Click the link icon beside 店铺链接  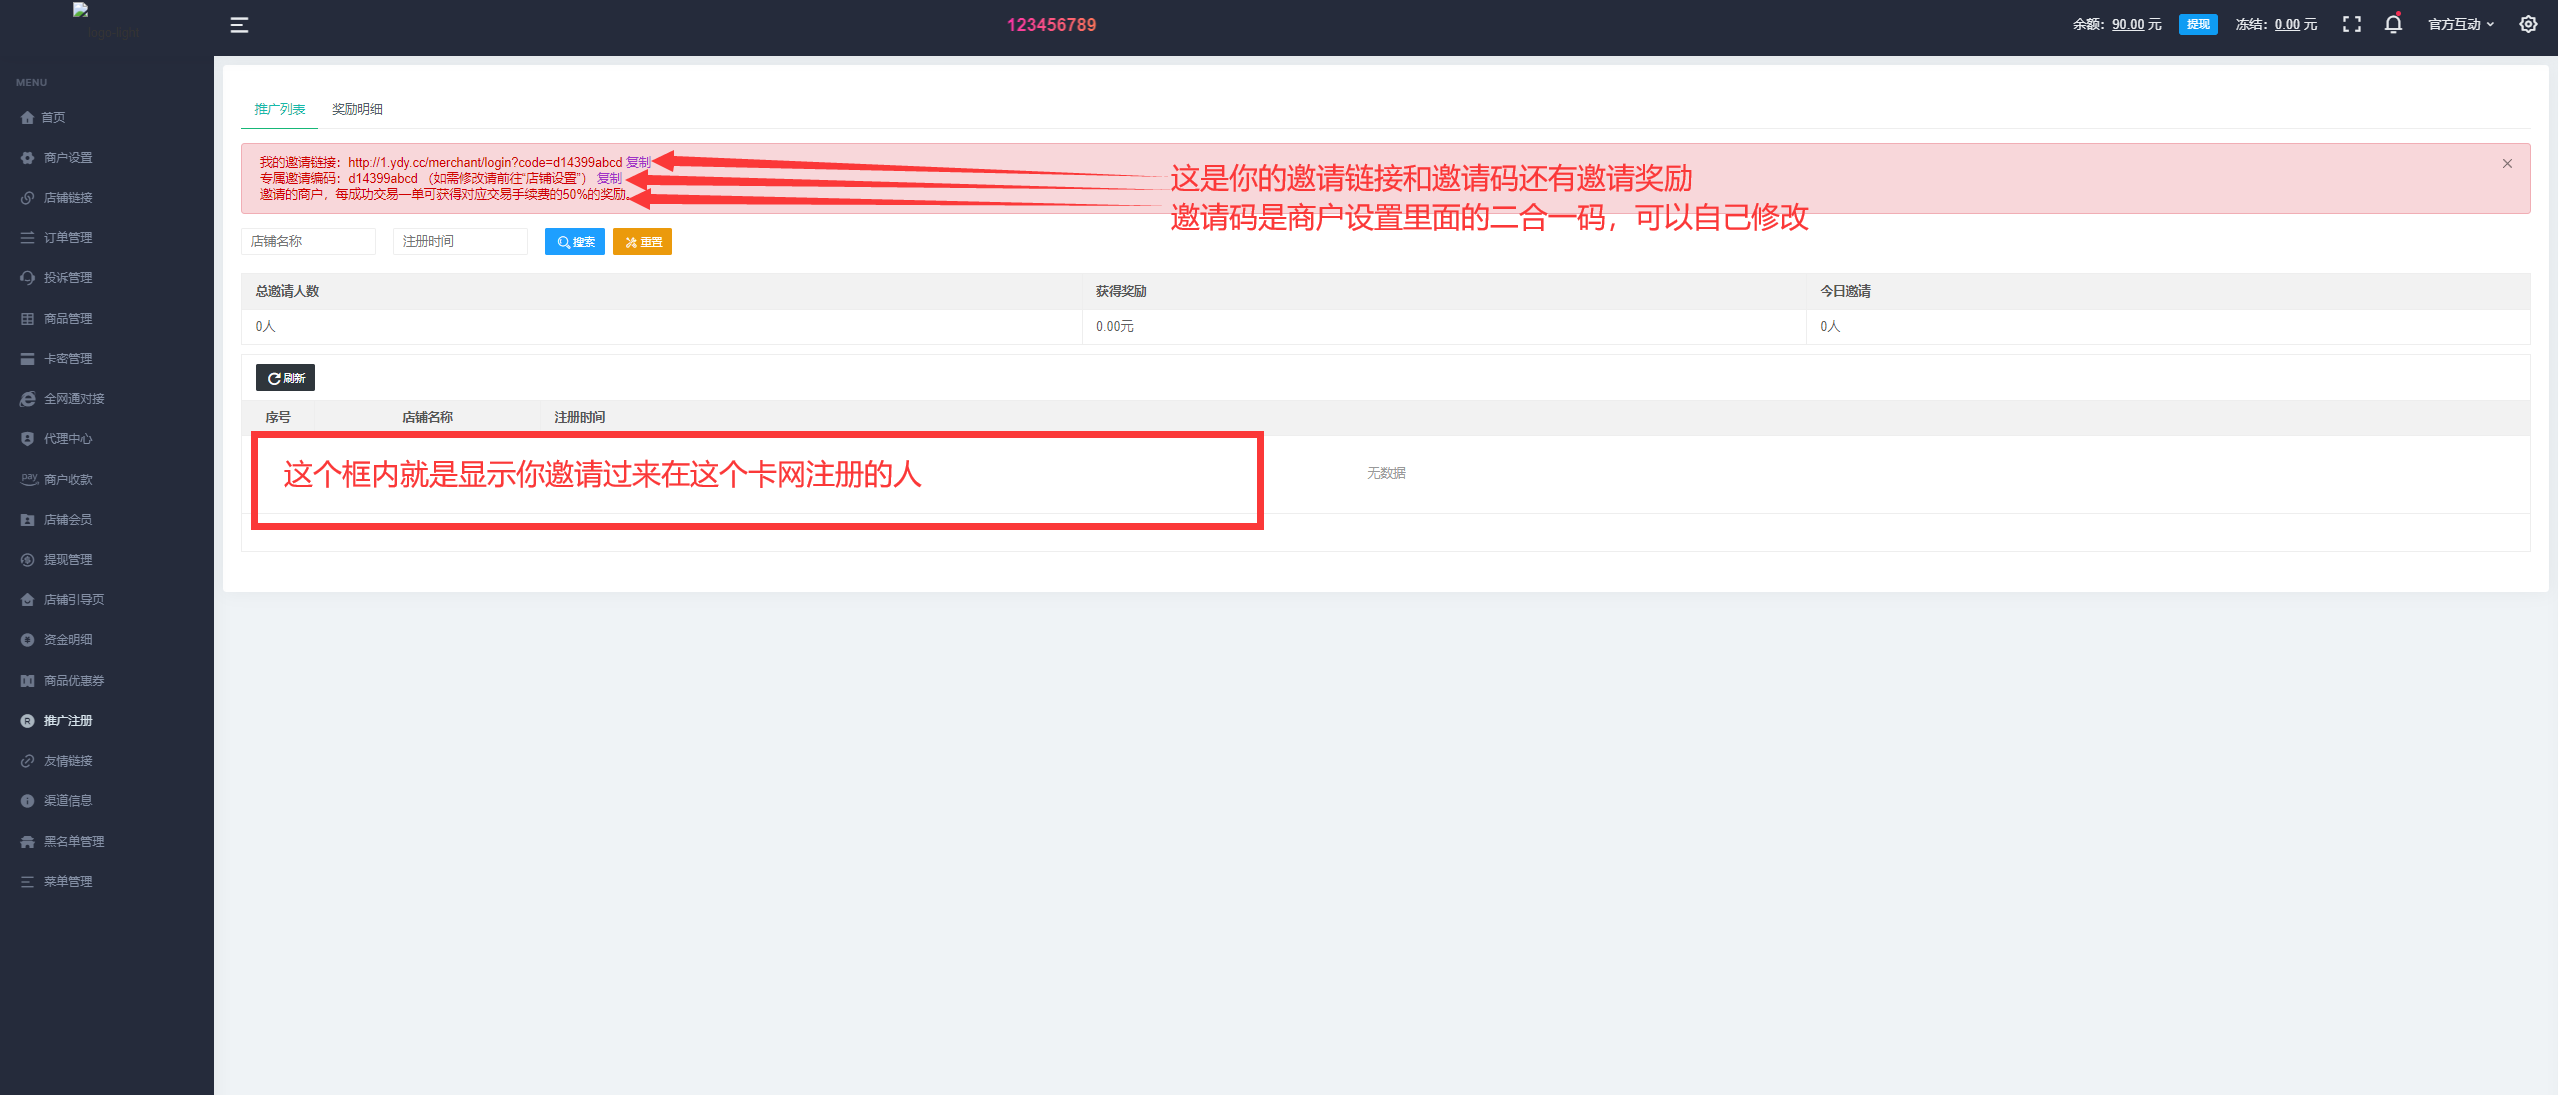pos(27,198)
